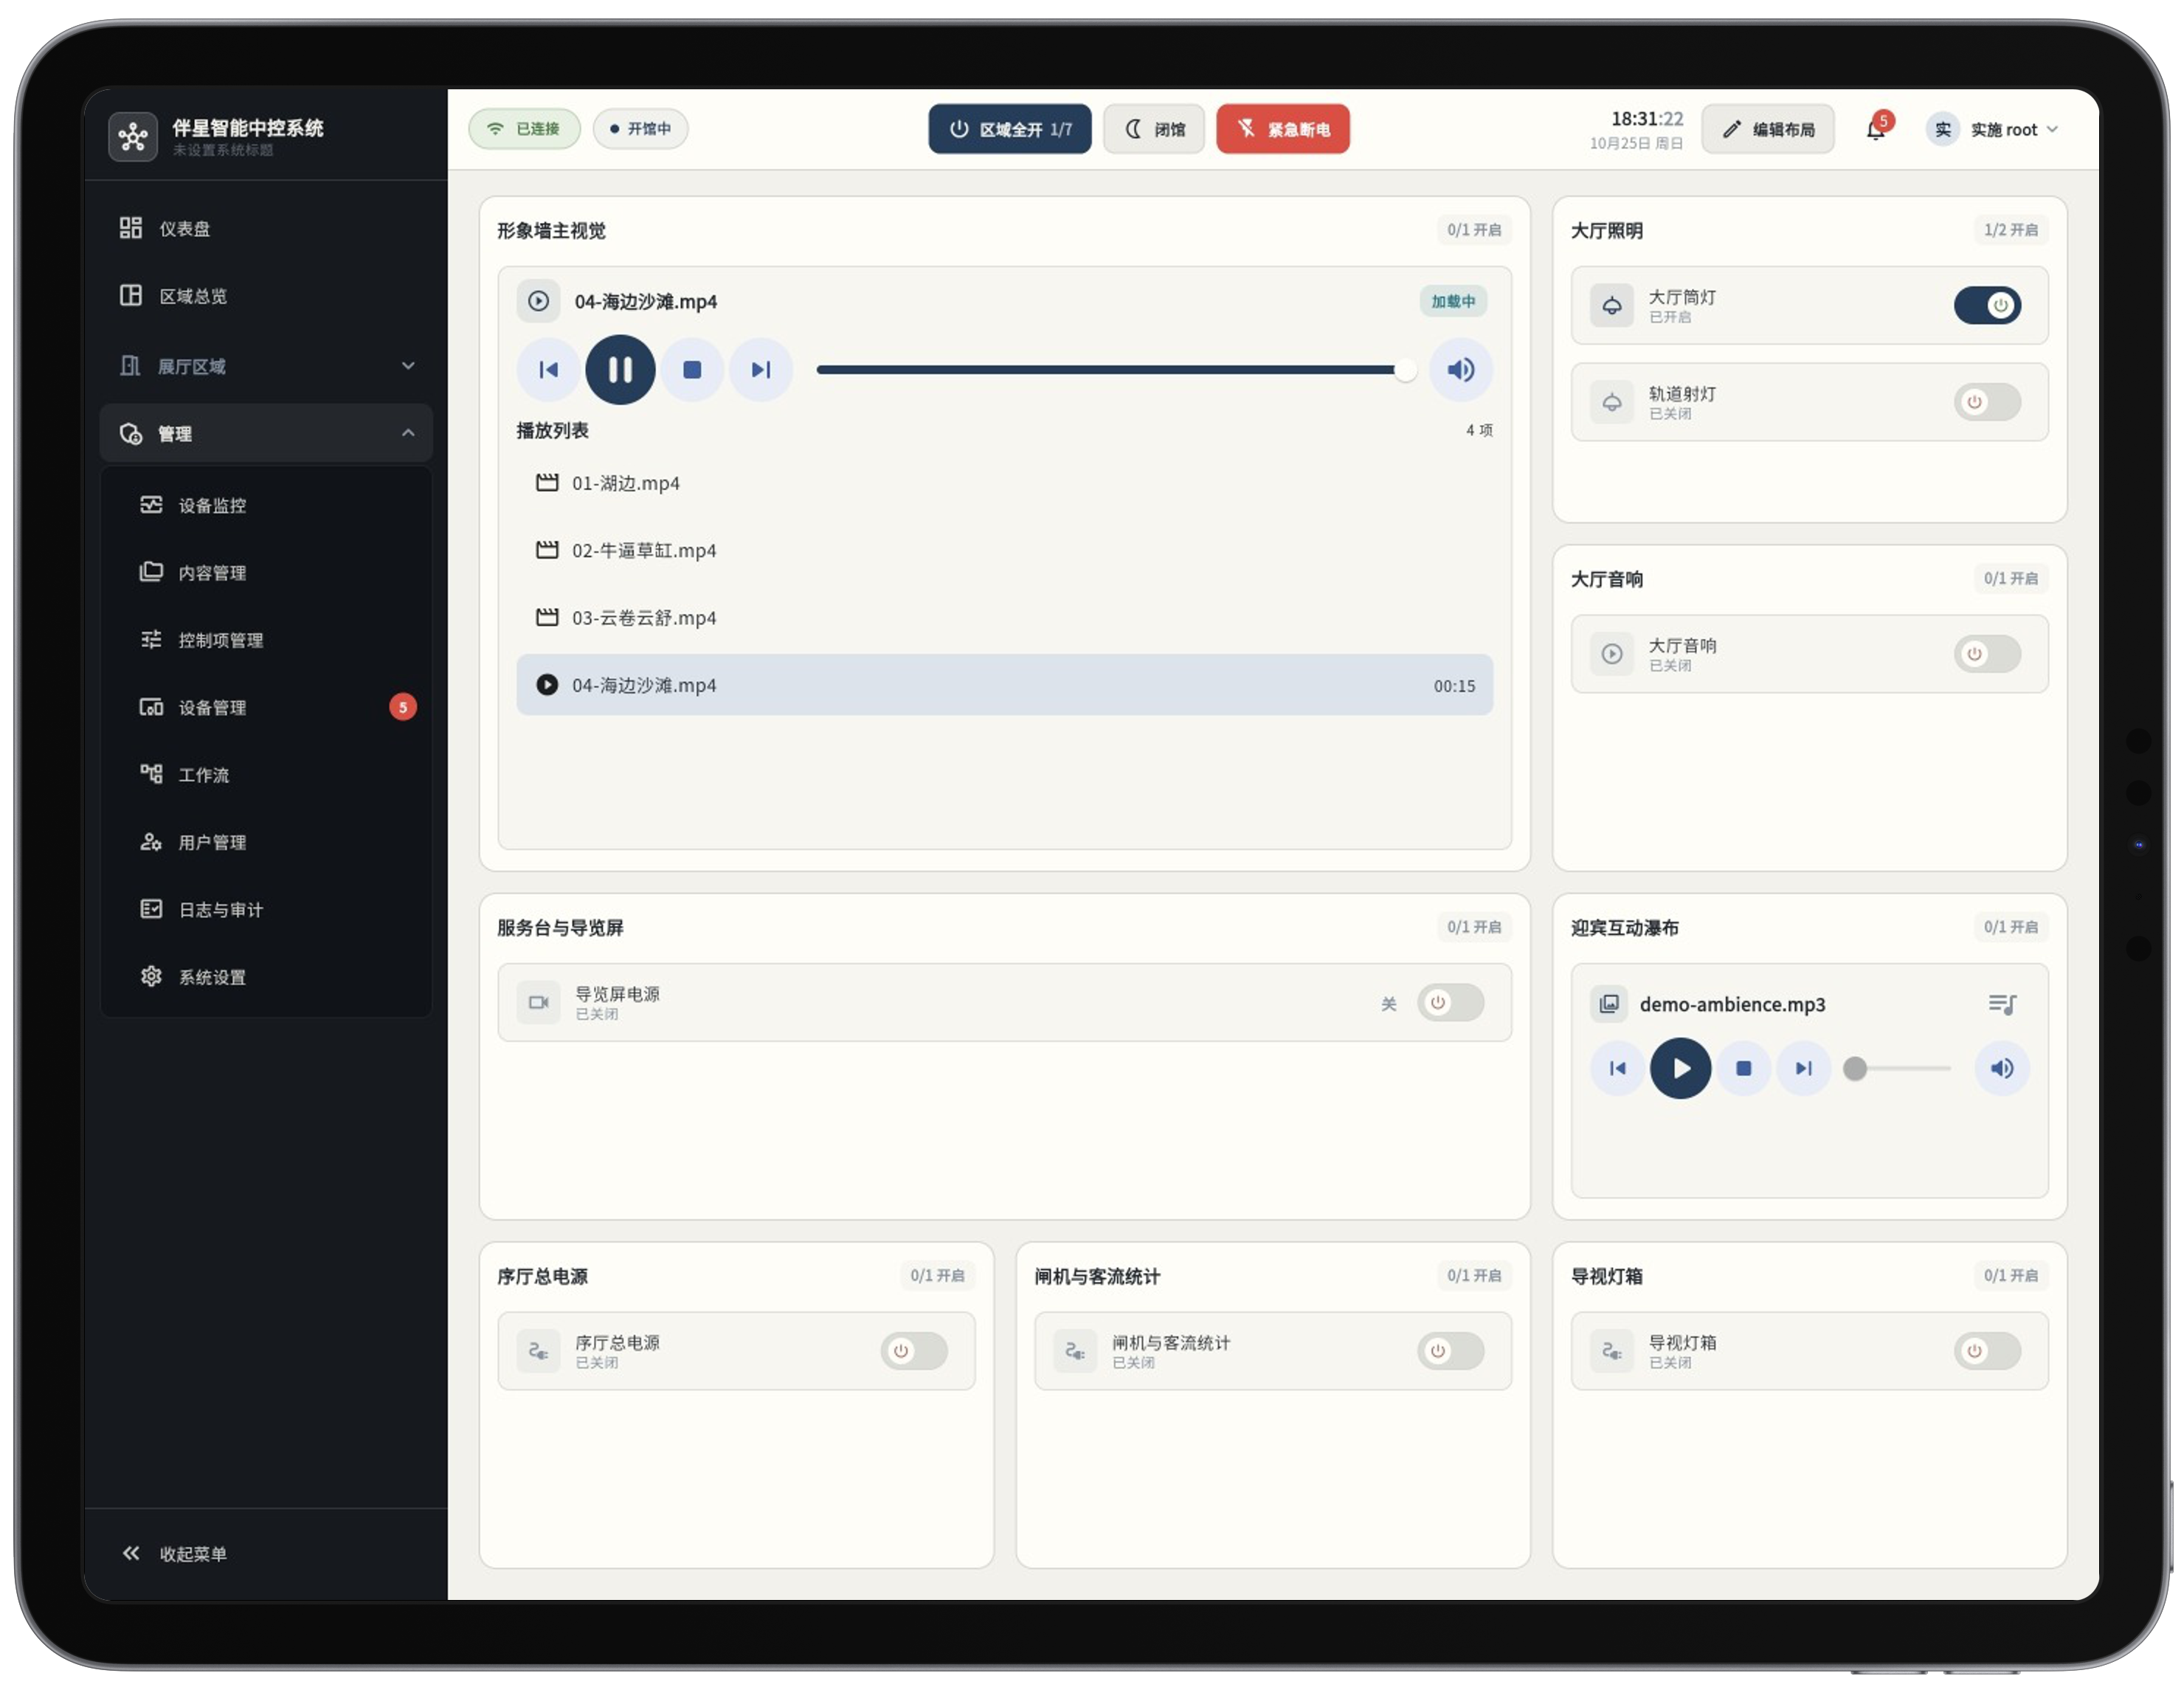This screenshot has width=2184, height=1690.
Task: Open 内容管理 in sidebar
Action: point(266,573)
